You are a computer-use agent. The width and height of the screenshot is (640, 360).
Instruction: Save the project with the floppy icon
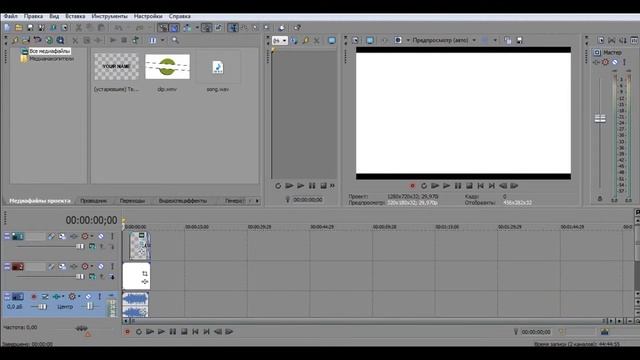[x=30, y=28]
